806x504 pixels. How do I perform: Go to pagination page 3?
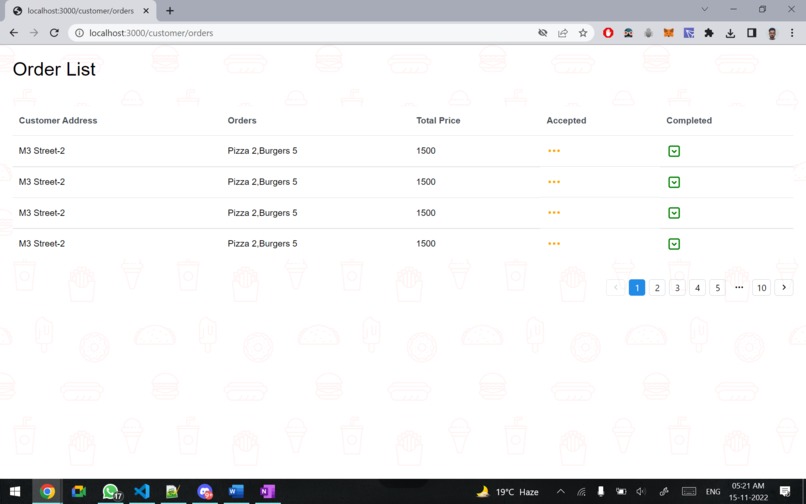(677, 287)
